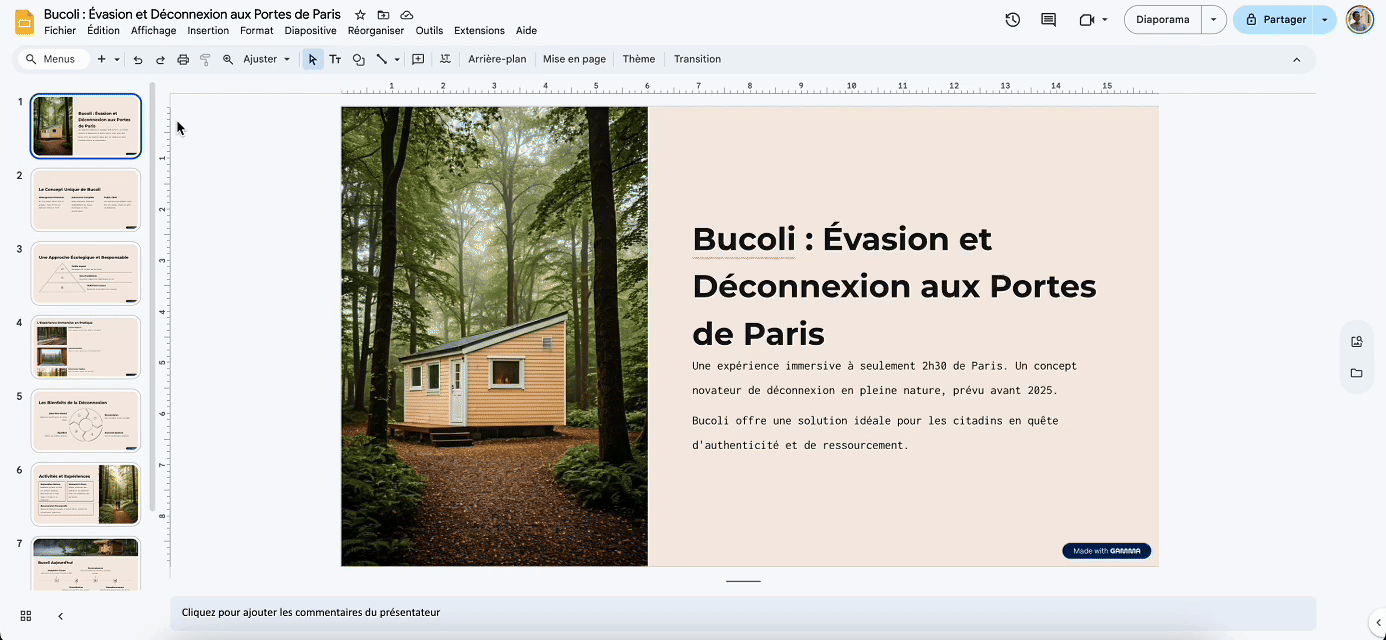Click the Redo arrow
The image size is (1386, 640).
click(x=160, y=59)
